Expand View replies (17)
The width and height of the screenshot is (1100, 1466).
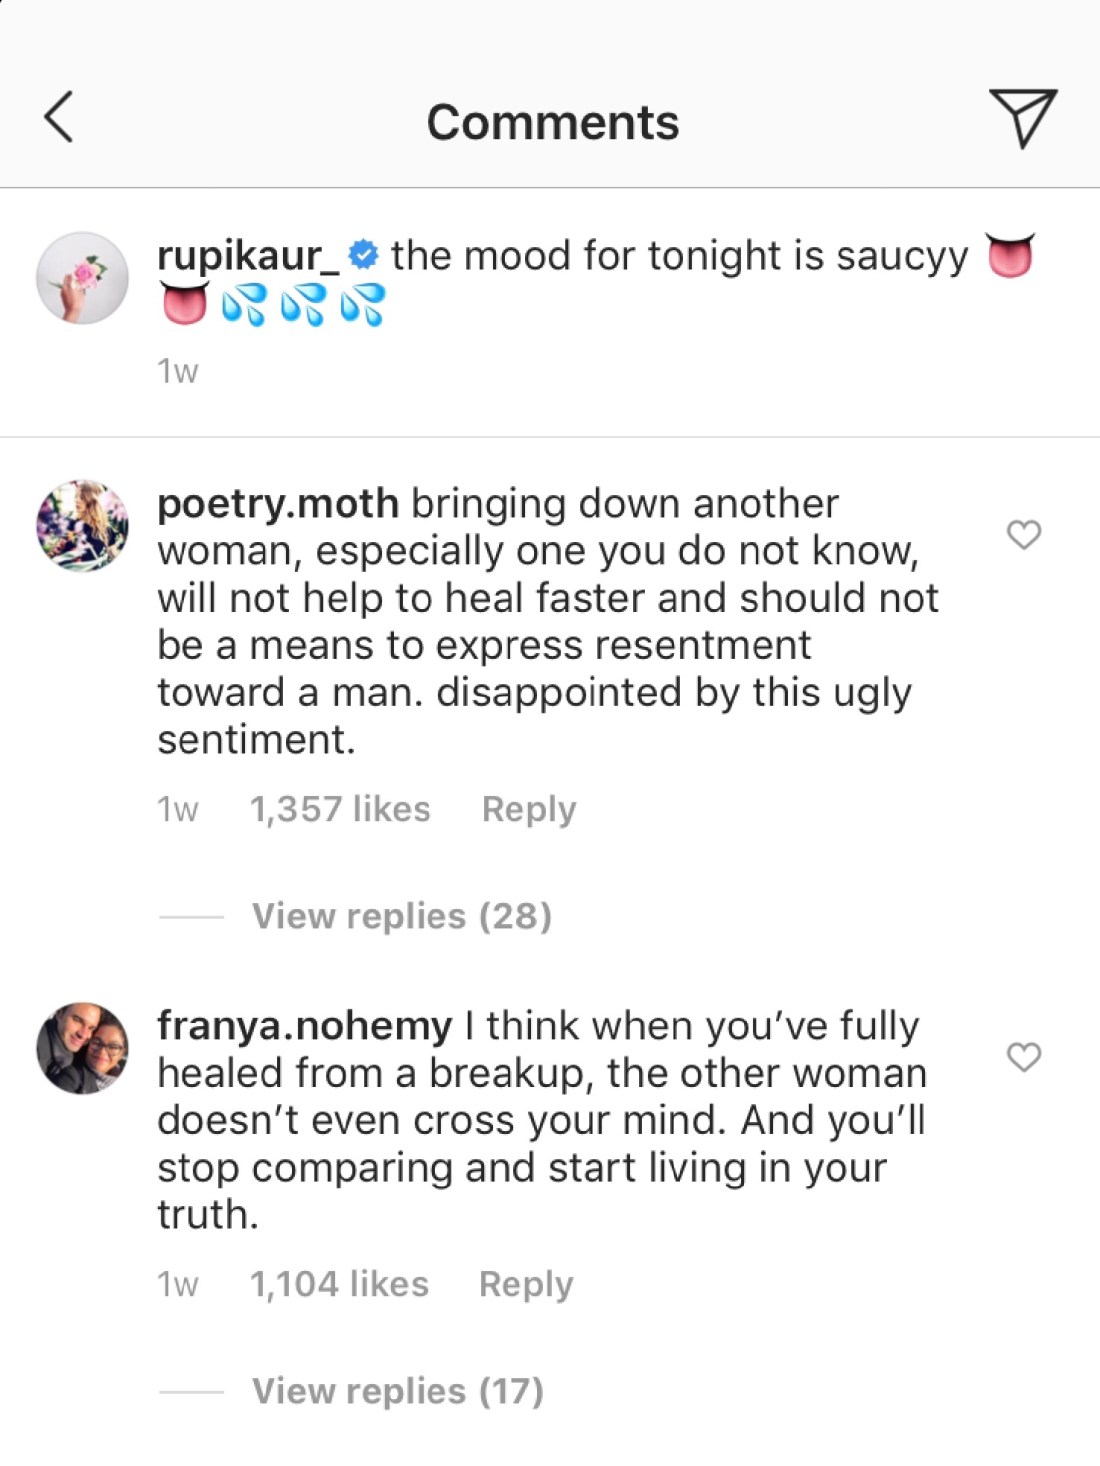pyautogui.click(x=397, y=1391)
